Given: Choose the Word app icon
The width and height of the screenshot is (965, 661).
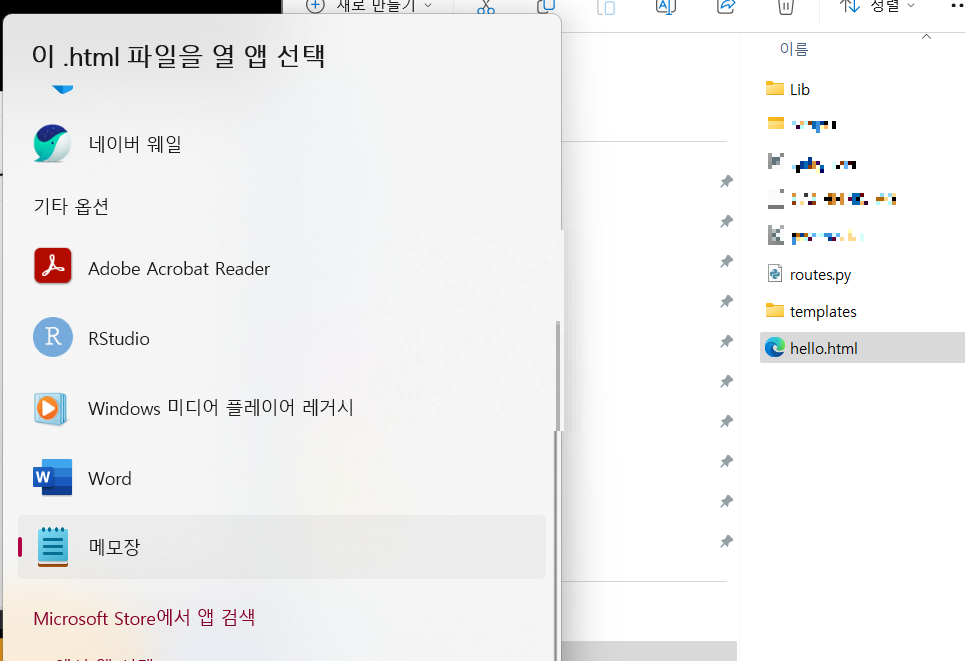Looking at the screenshot, I should point(52,478).
